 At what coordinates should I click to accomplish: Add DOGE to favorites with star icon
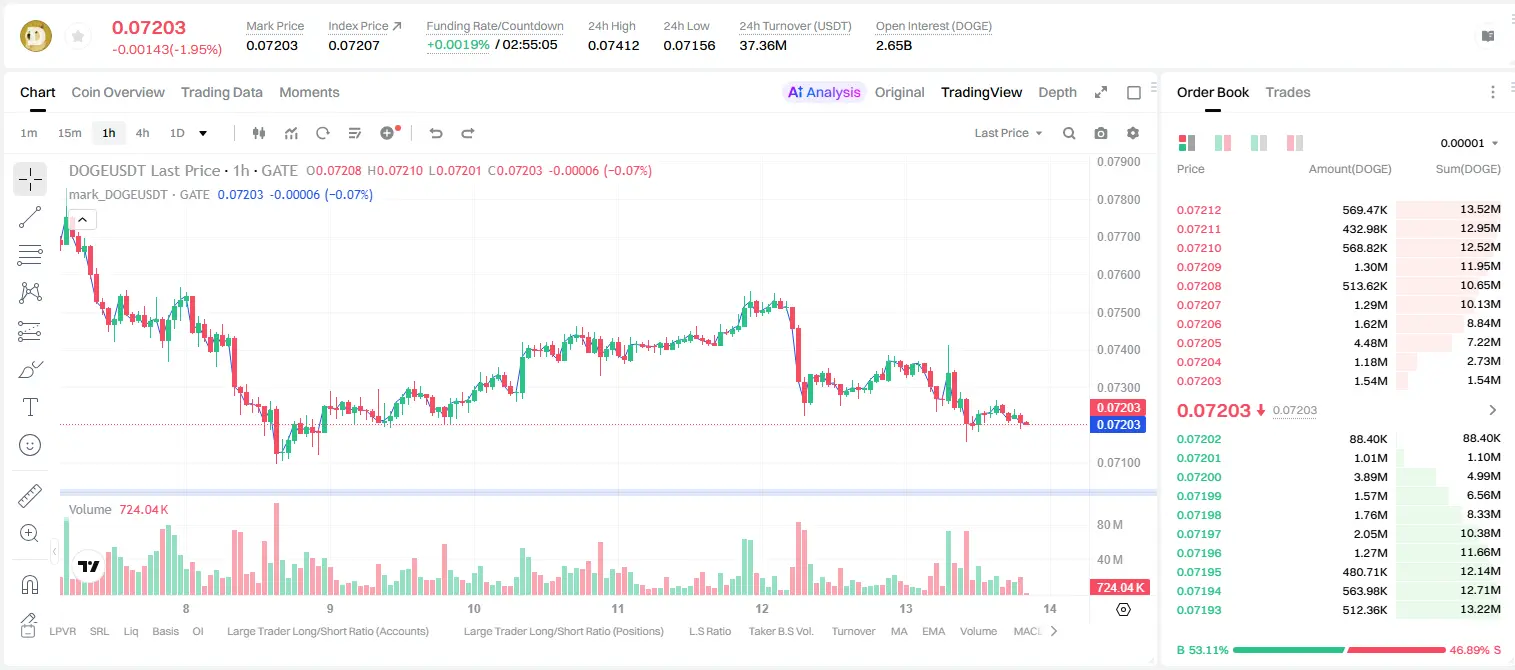[x=78, y=37]
